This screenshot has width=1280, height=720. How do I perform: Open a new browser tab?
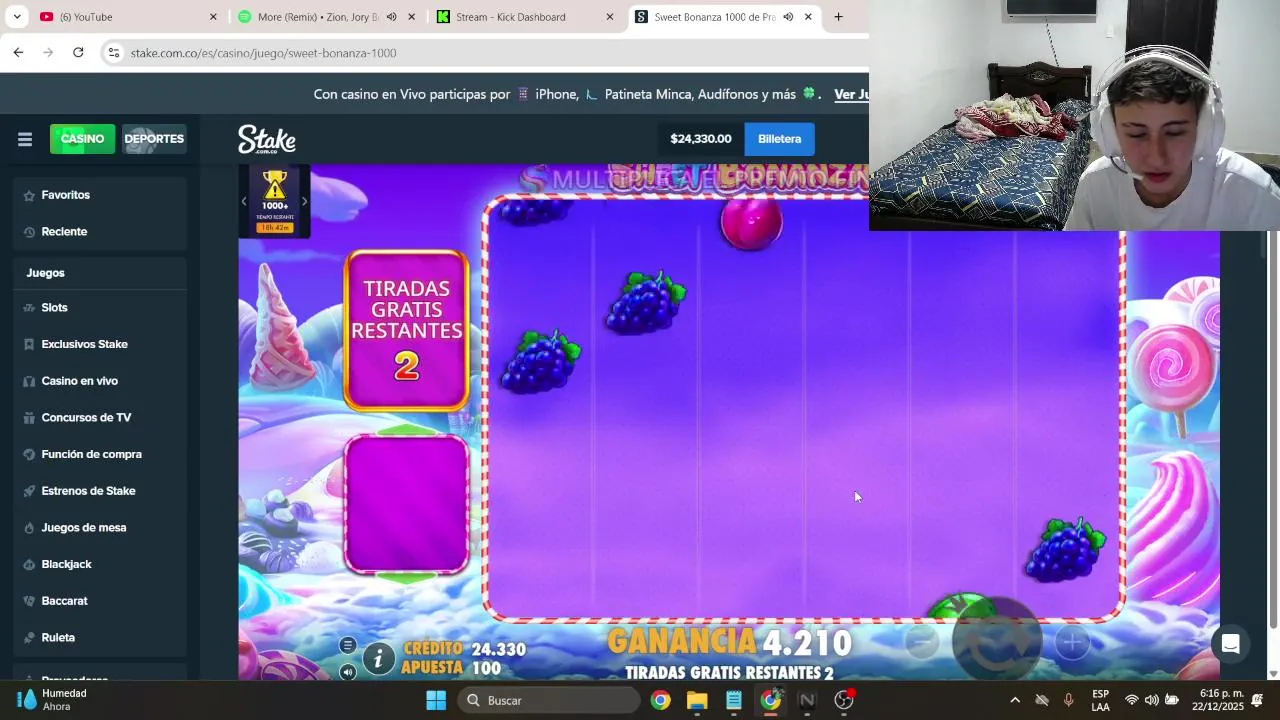[838, 17]
